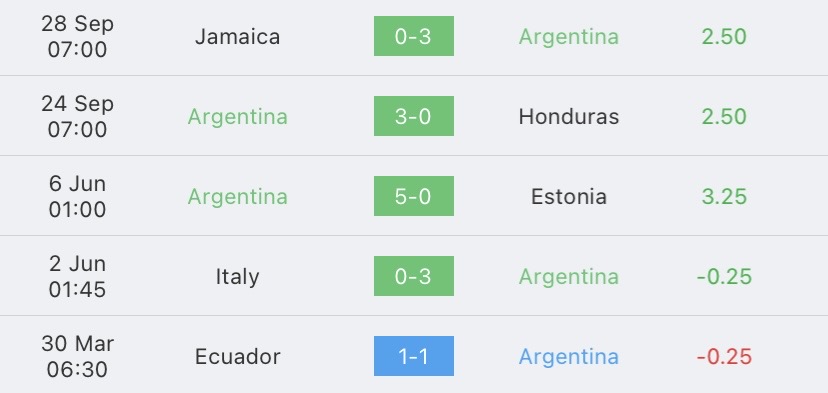Select the green -0.25 handicap value
This screenshot has width=828, height=393.
point(724,277)
